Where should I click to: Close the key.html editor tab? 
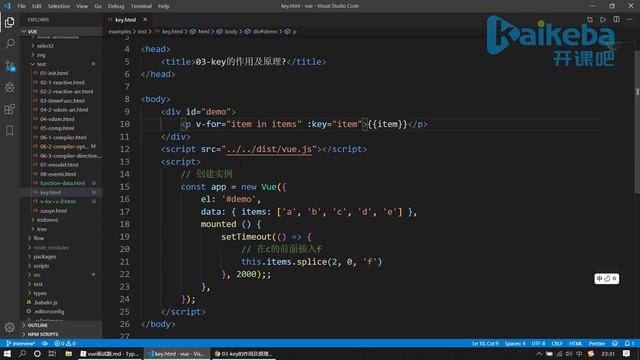point(145,20)
